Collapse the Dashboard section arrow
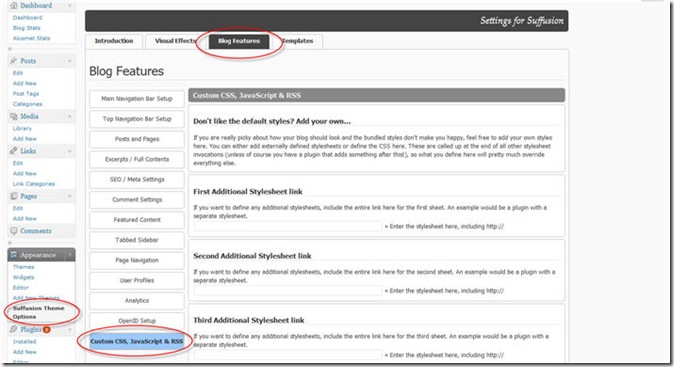Screen dimensions: 674x367 (70, 6)
